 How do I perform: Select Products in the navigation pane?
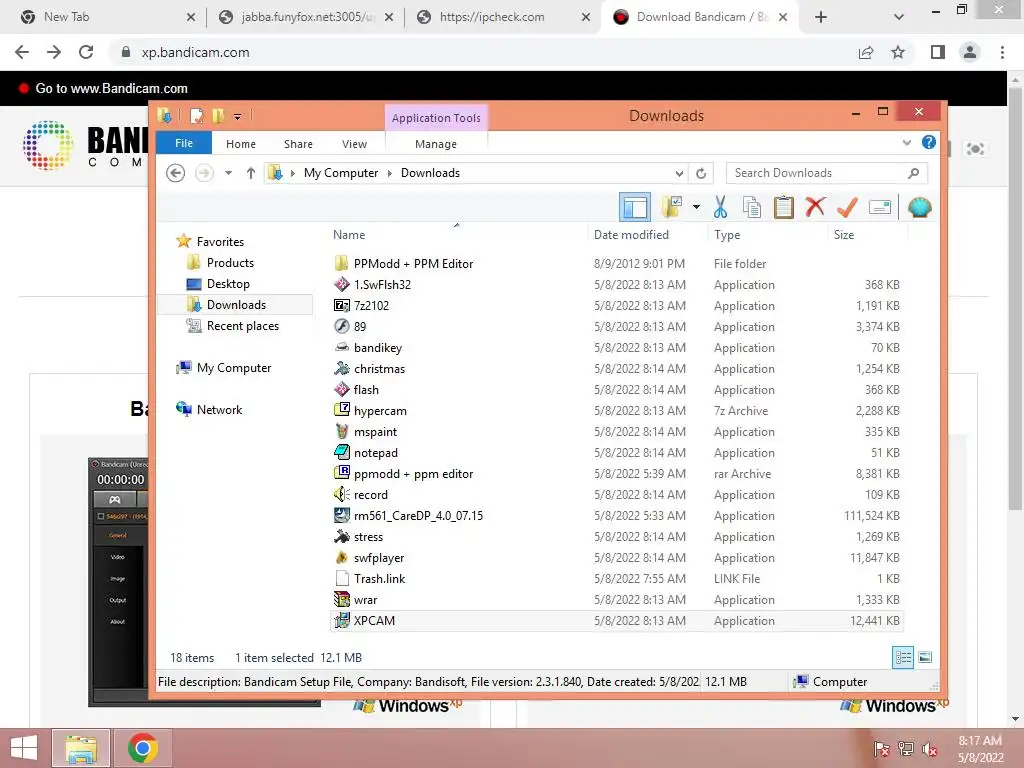coord(221,263)
